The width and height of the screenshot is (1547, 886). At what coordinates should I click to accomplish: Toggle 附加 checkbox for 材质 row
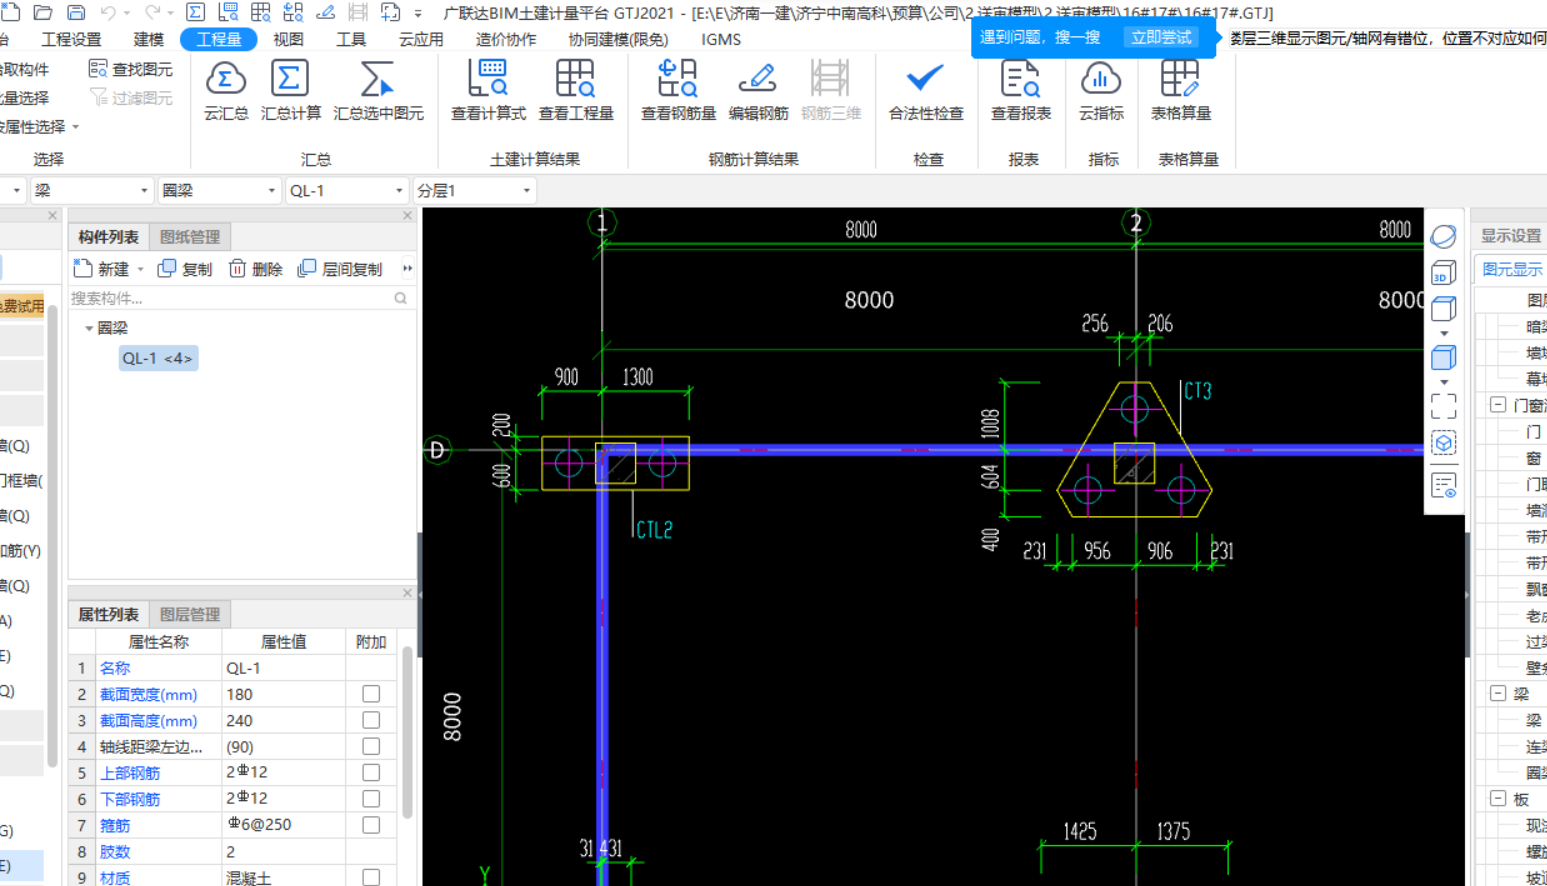point(371,877)
